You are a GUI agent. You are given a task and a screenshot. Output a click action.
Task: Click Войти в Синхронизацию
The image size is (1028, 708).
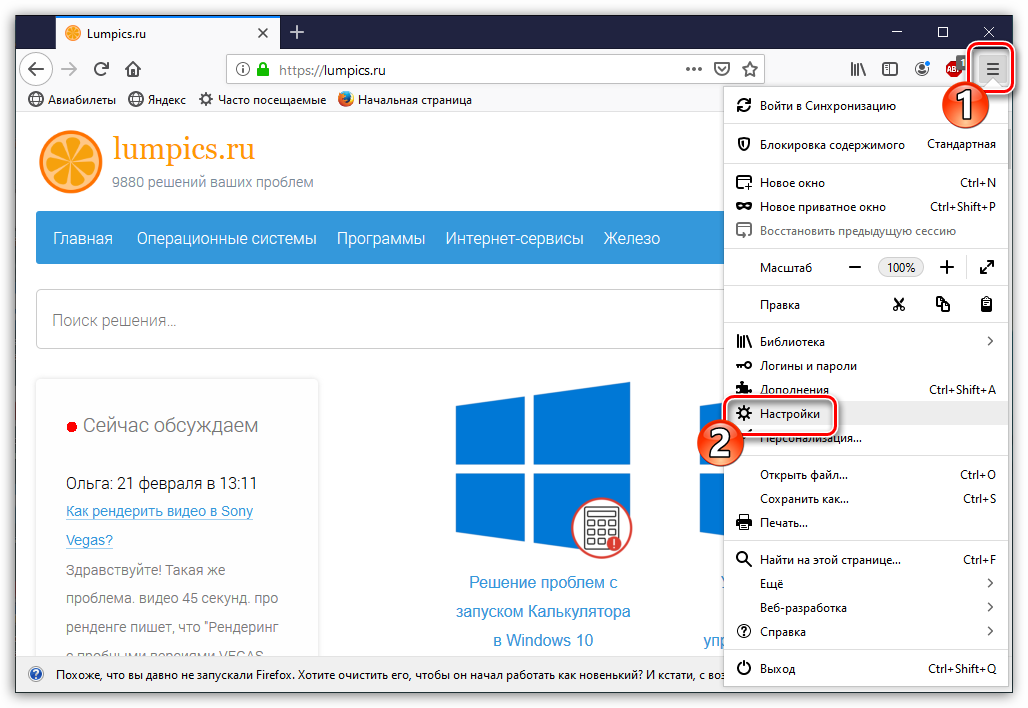[827, 106]
